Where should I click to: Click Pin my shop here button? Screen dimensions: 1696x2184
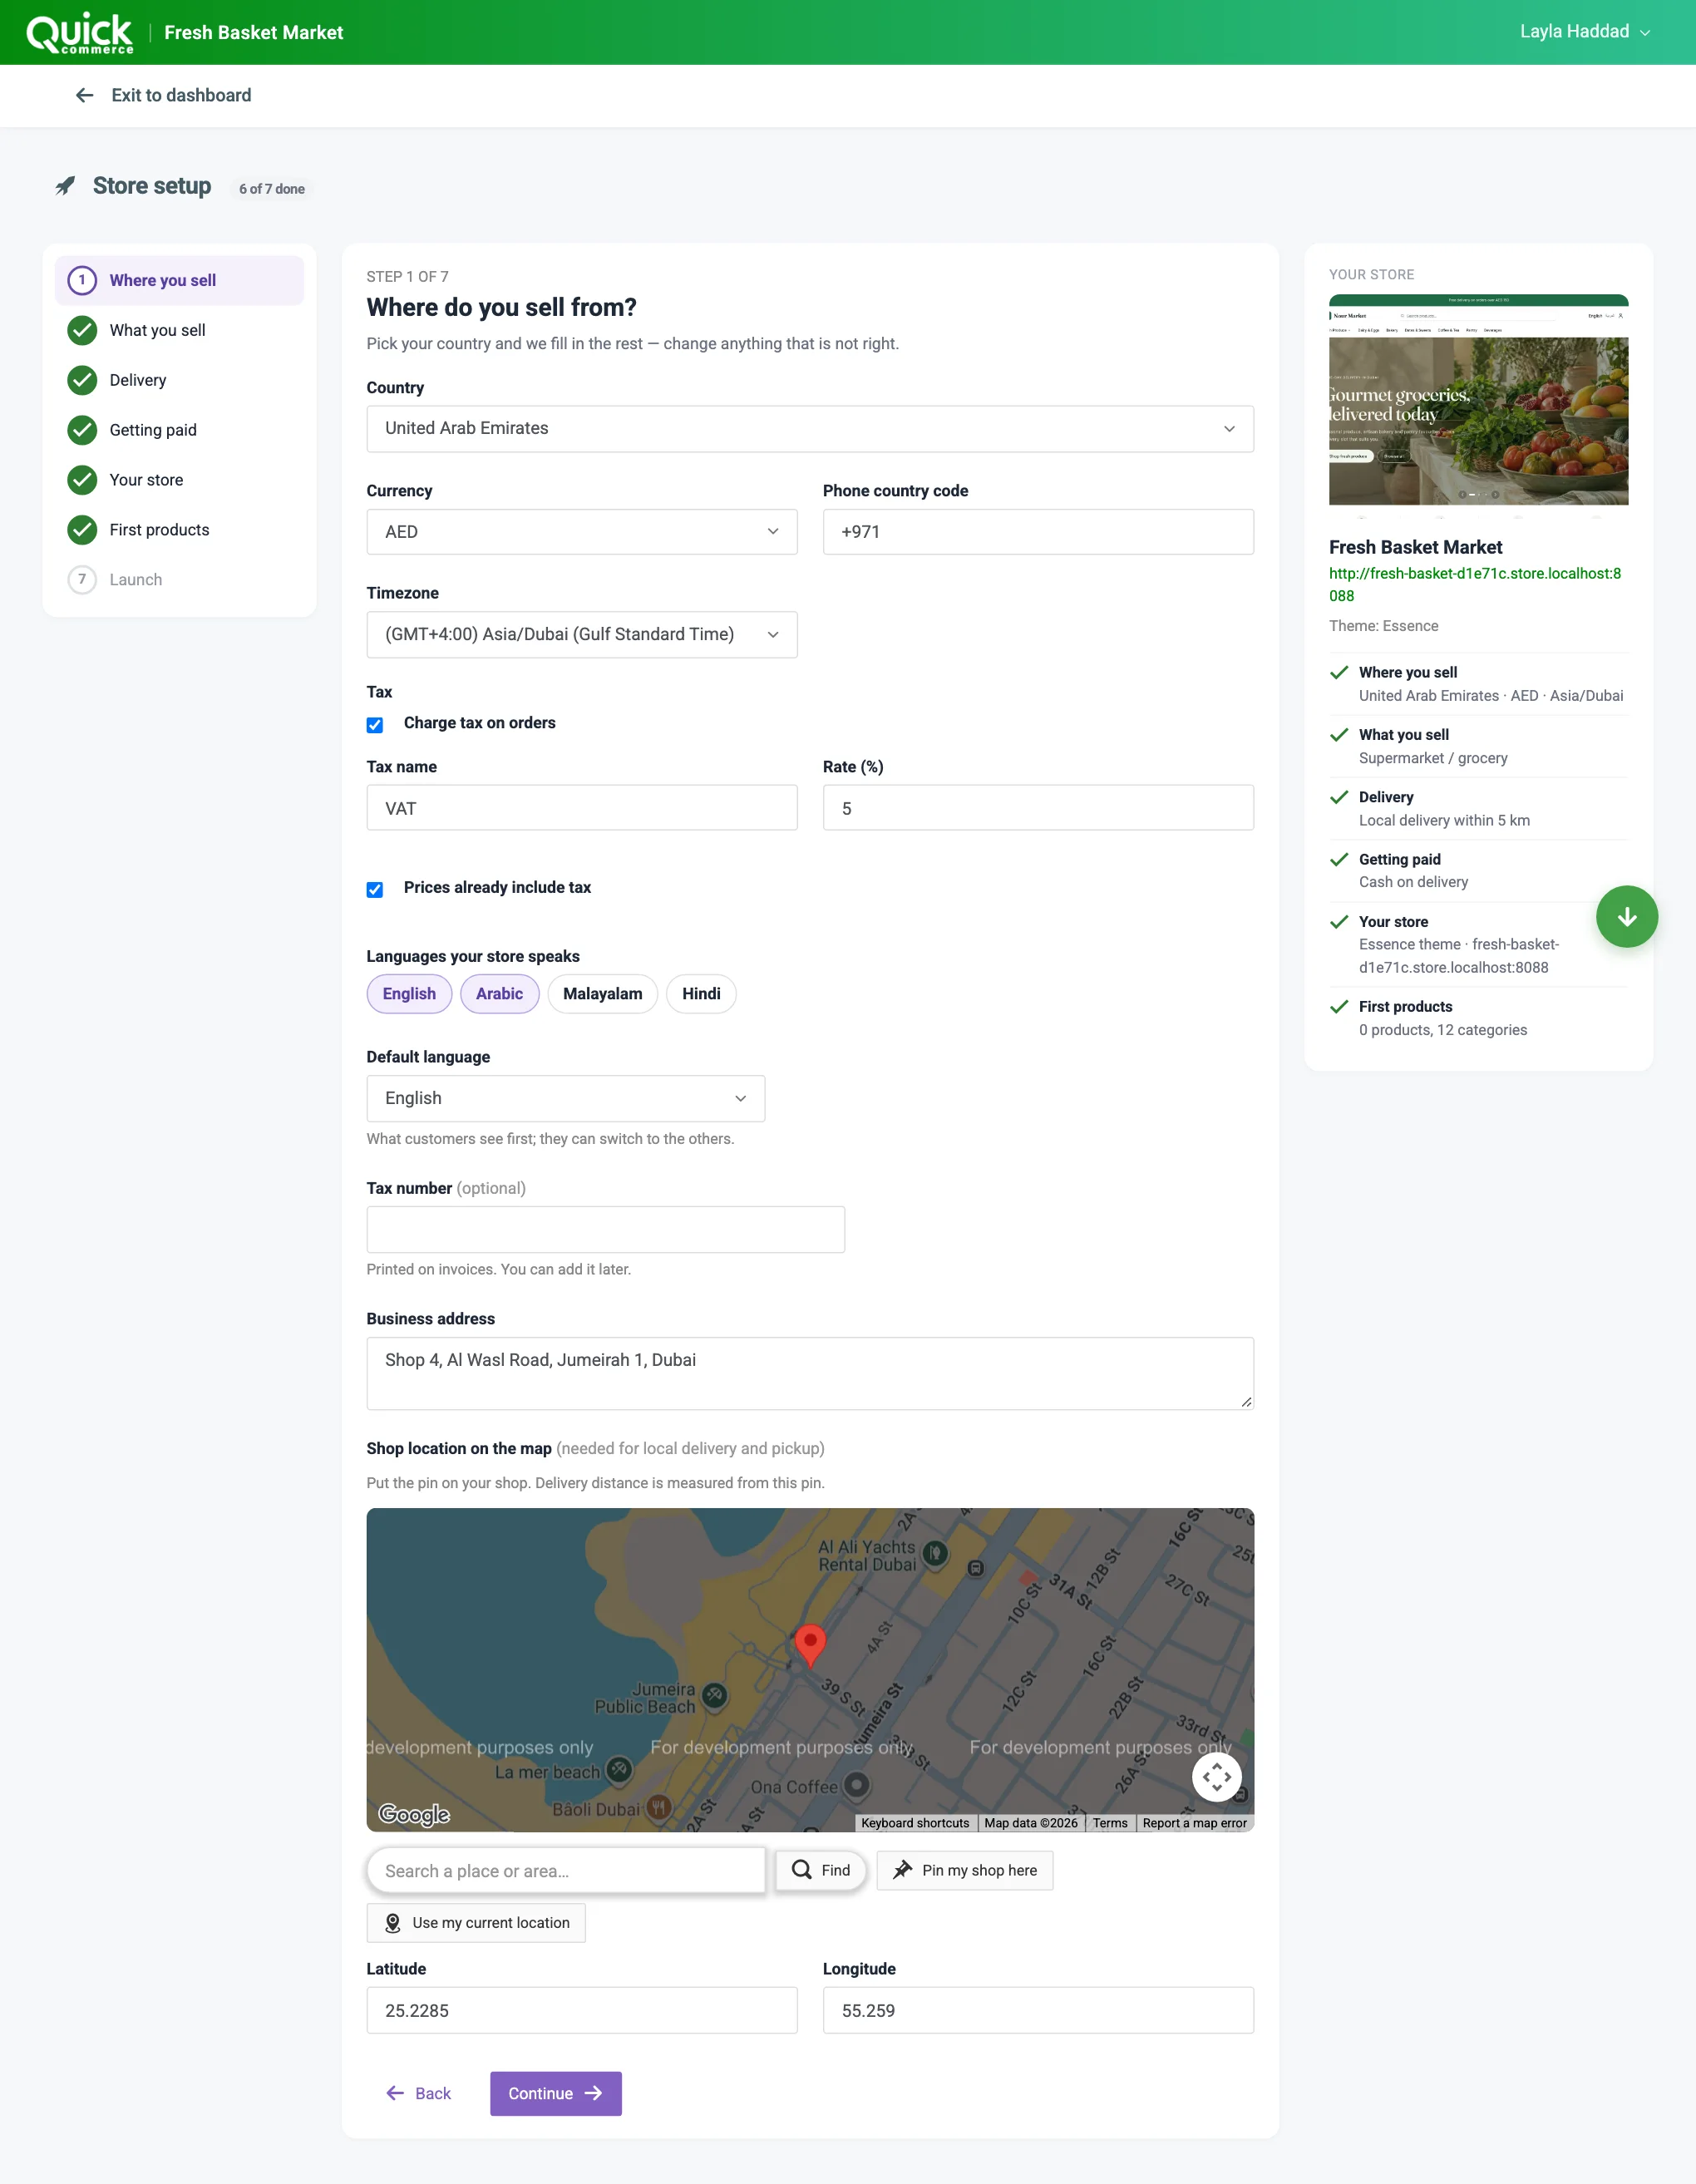[x=964, y=1870]
